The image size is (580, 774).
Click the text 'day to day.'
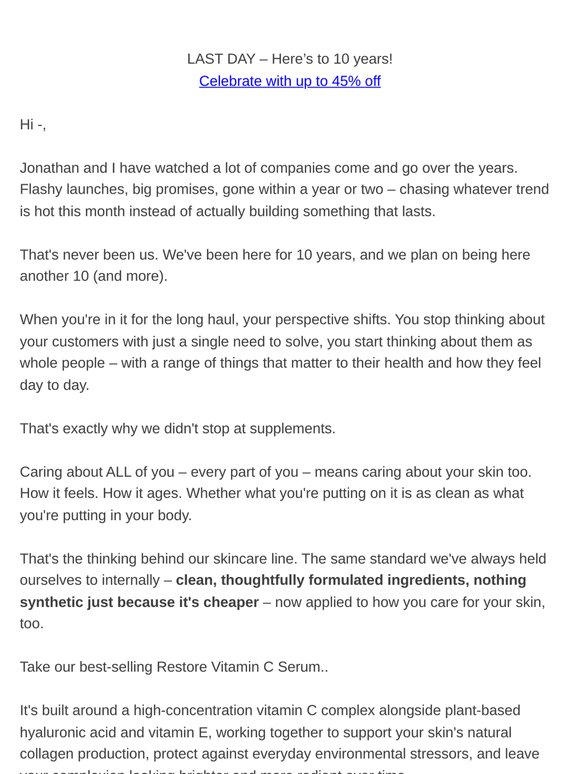[54, 385]
